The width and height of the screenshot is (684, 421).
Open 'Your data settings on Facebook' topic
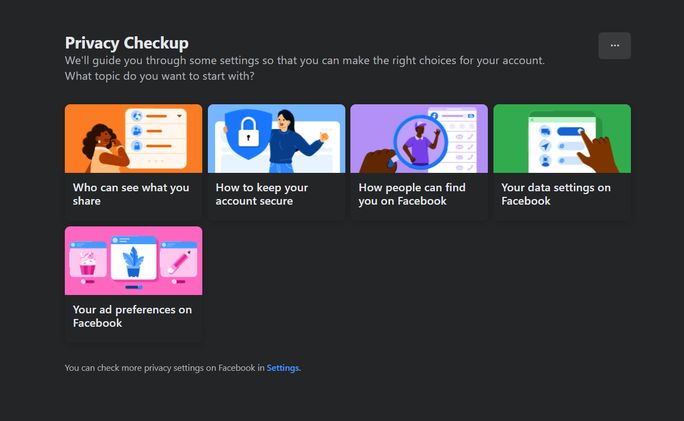tap(555, 194)
